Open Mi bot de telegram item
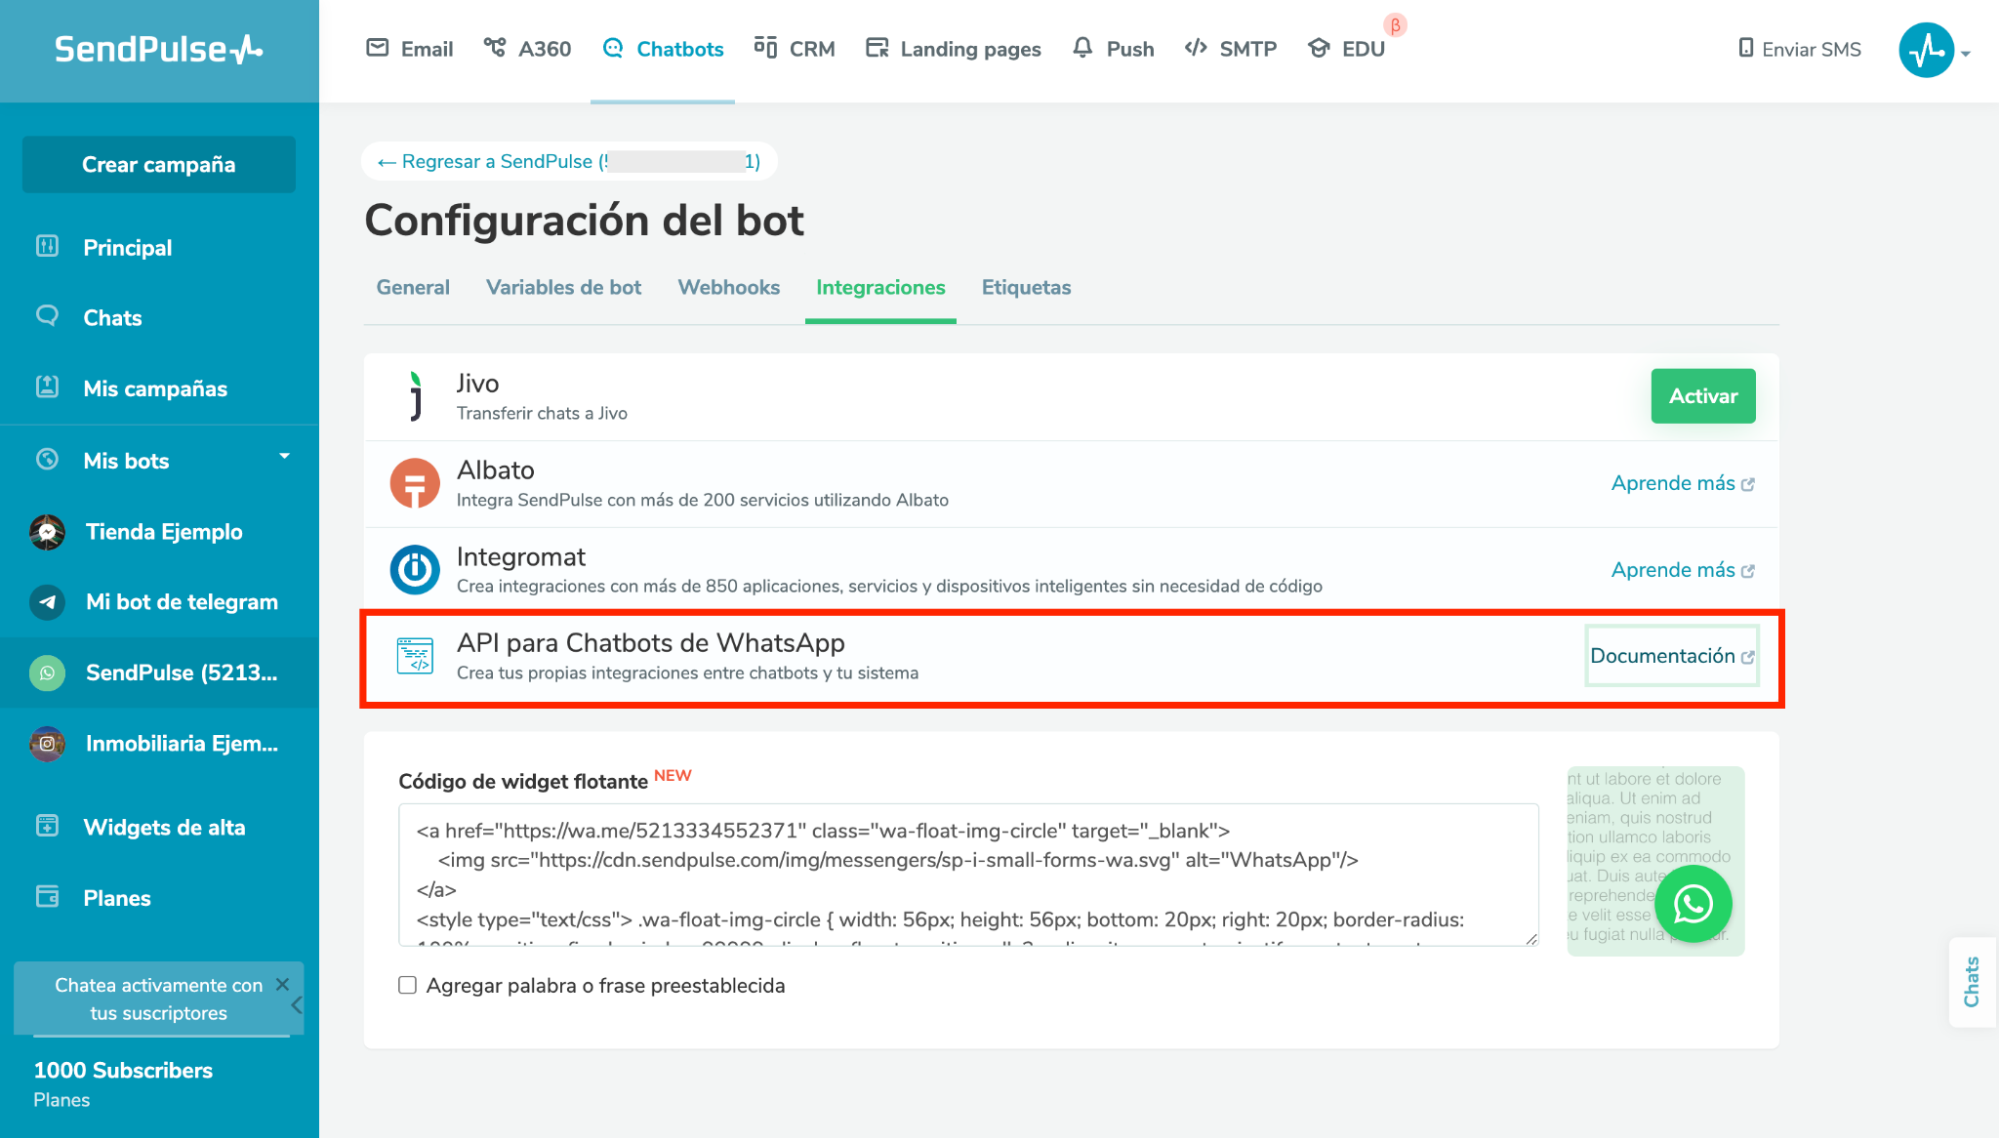 point(159,602)
